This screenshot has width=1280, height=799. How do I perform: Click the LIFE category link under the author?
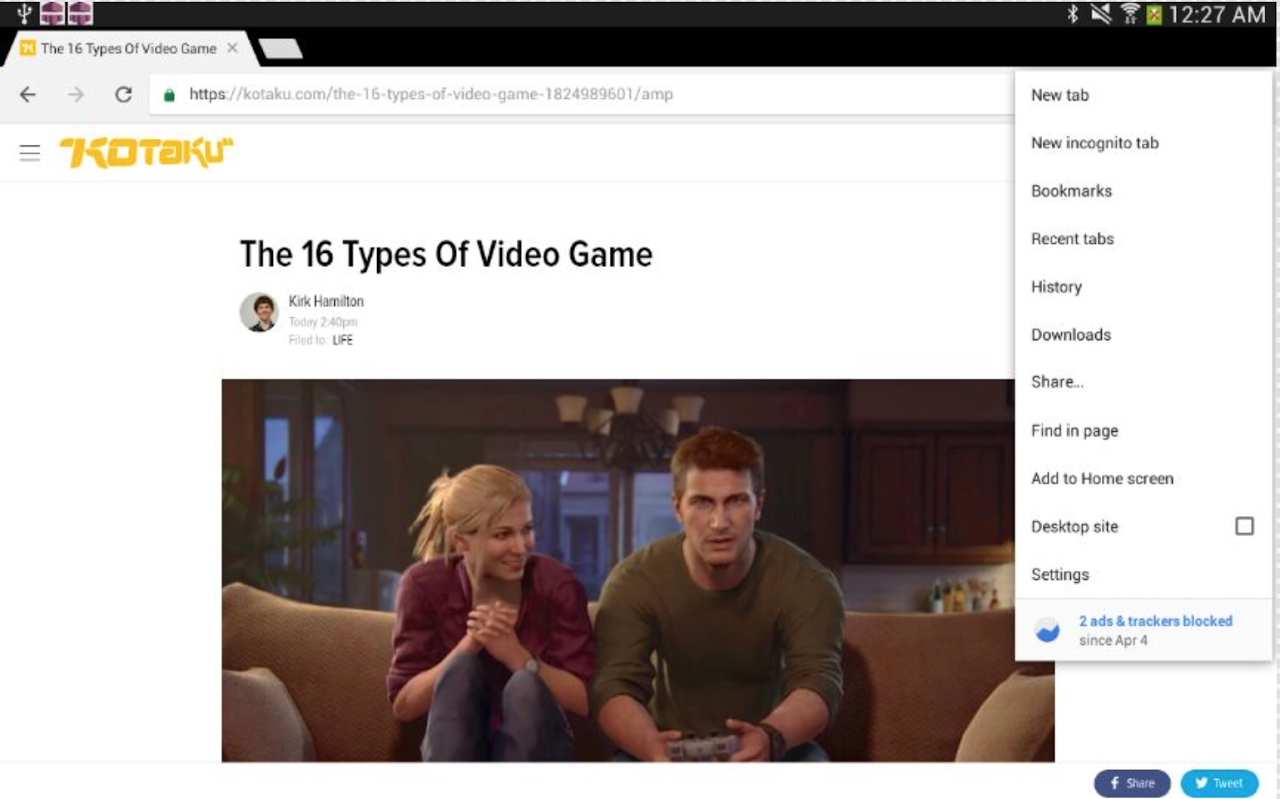(x=342, y=340)
